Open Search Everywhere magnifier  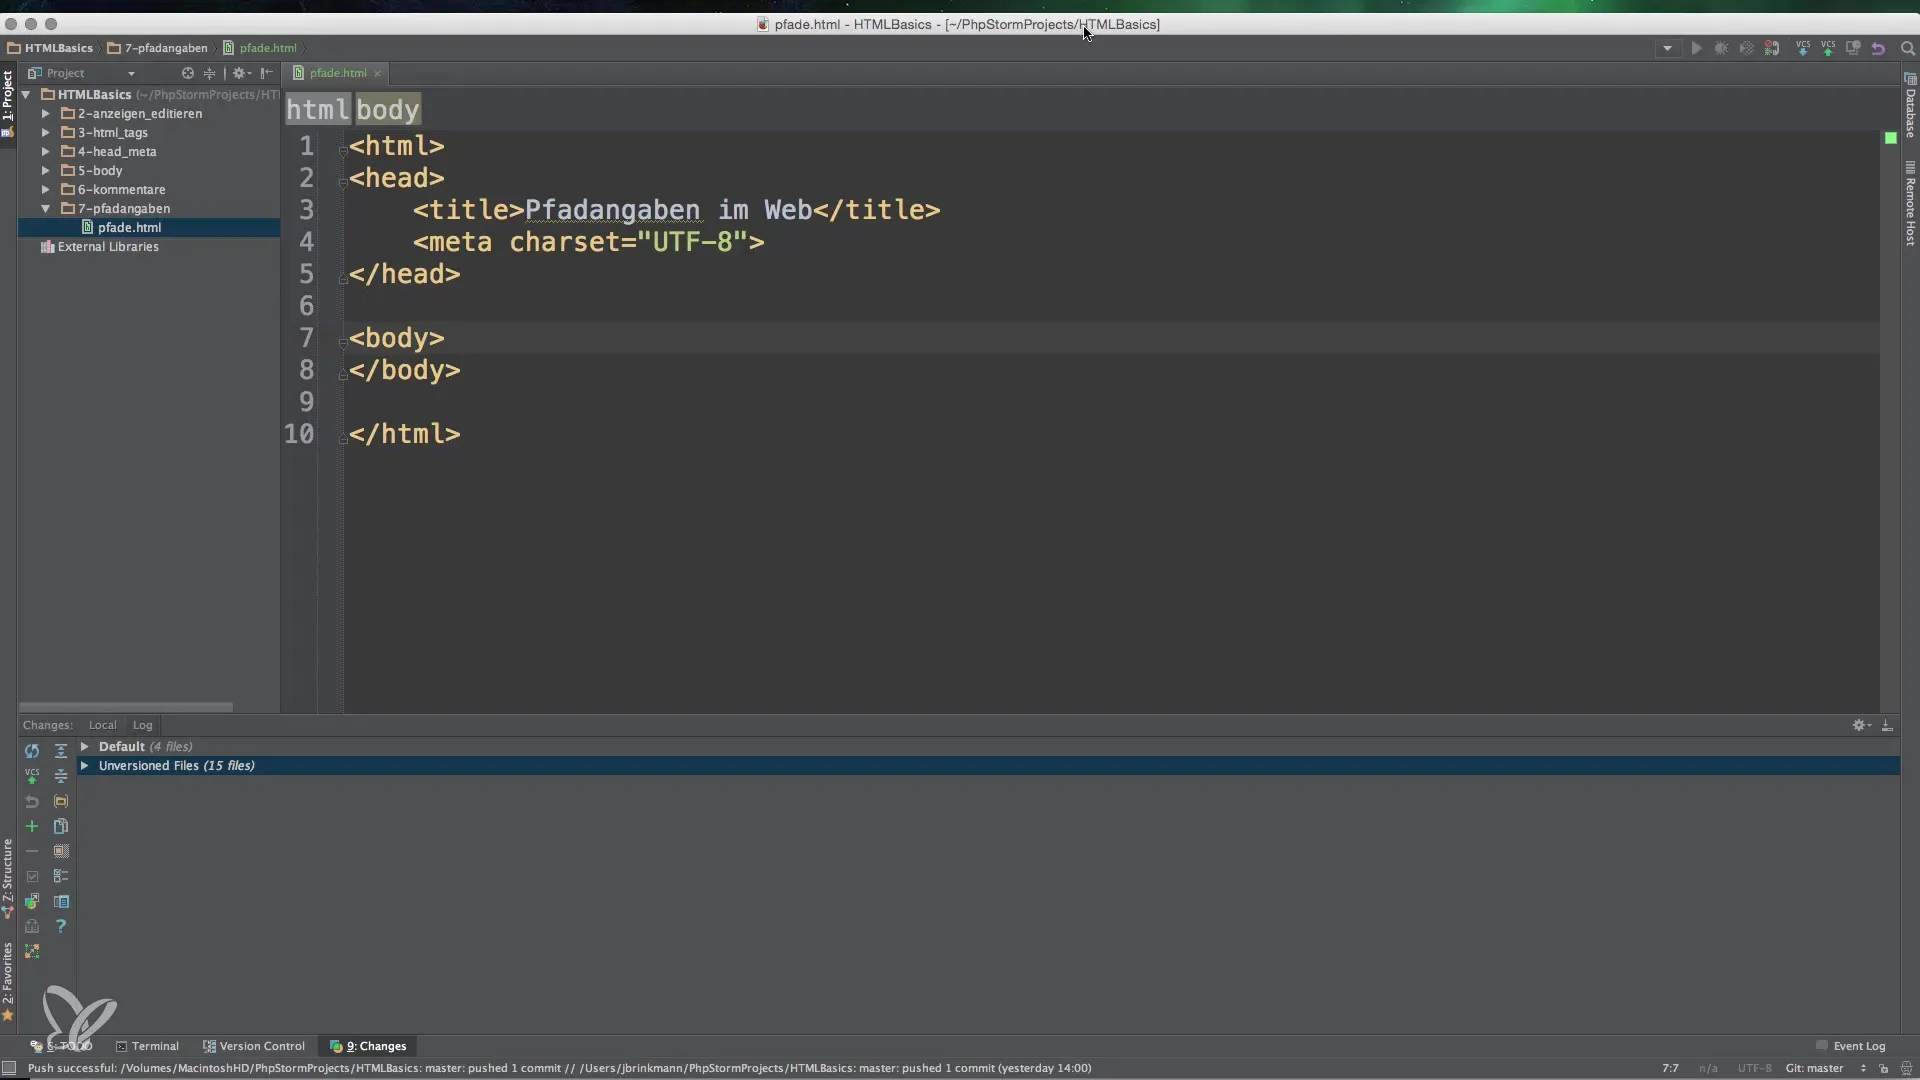pos(1907,48)
